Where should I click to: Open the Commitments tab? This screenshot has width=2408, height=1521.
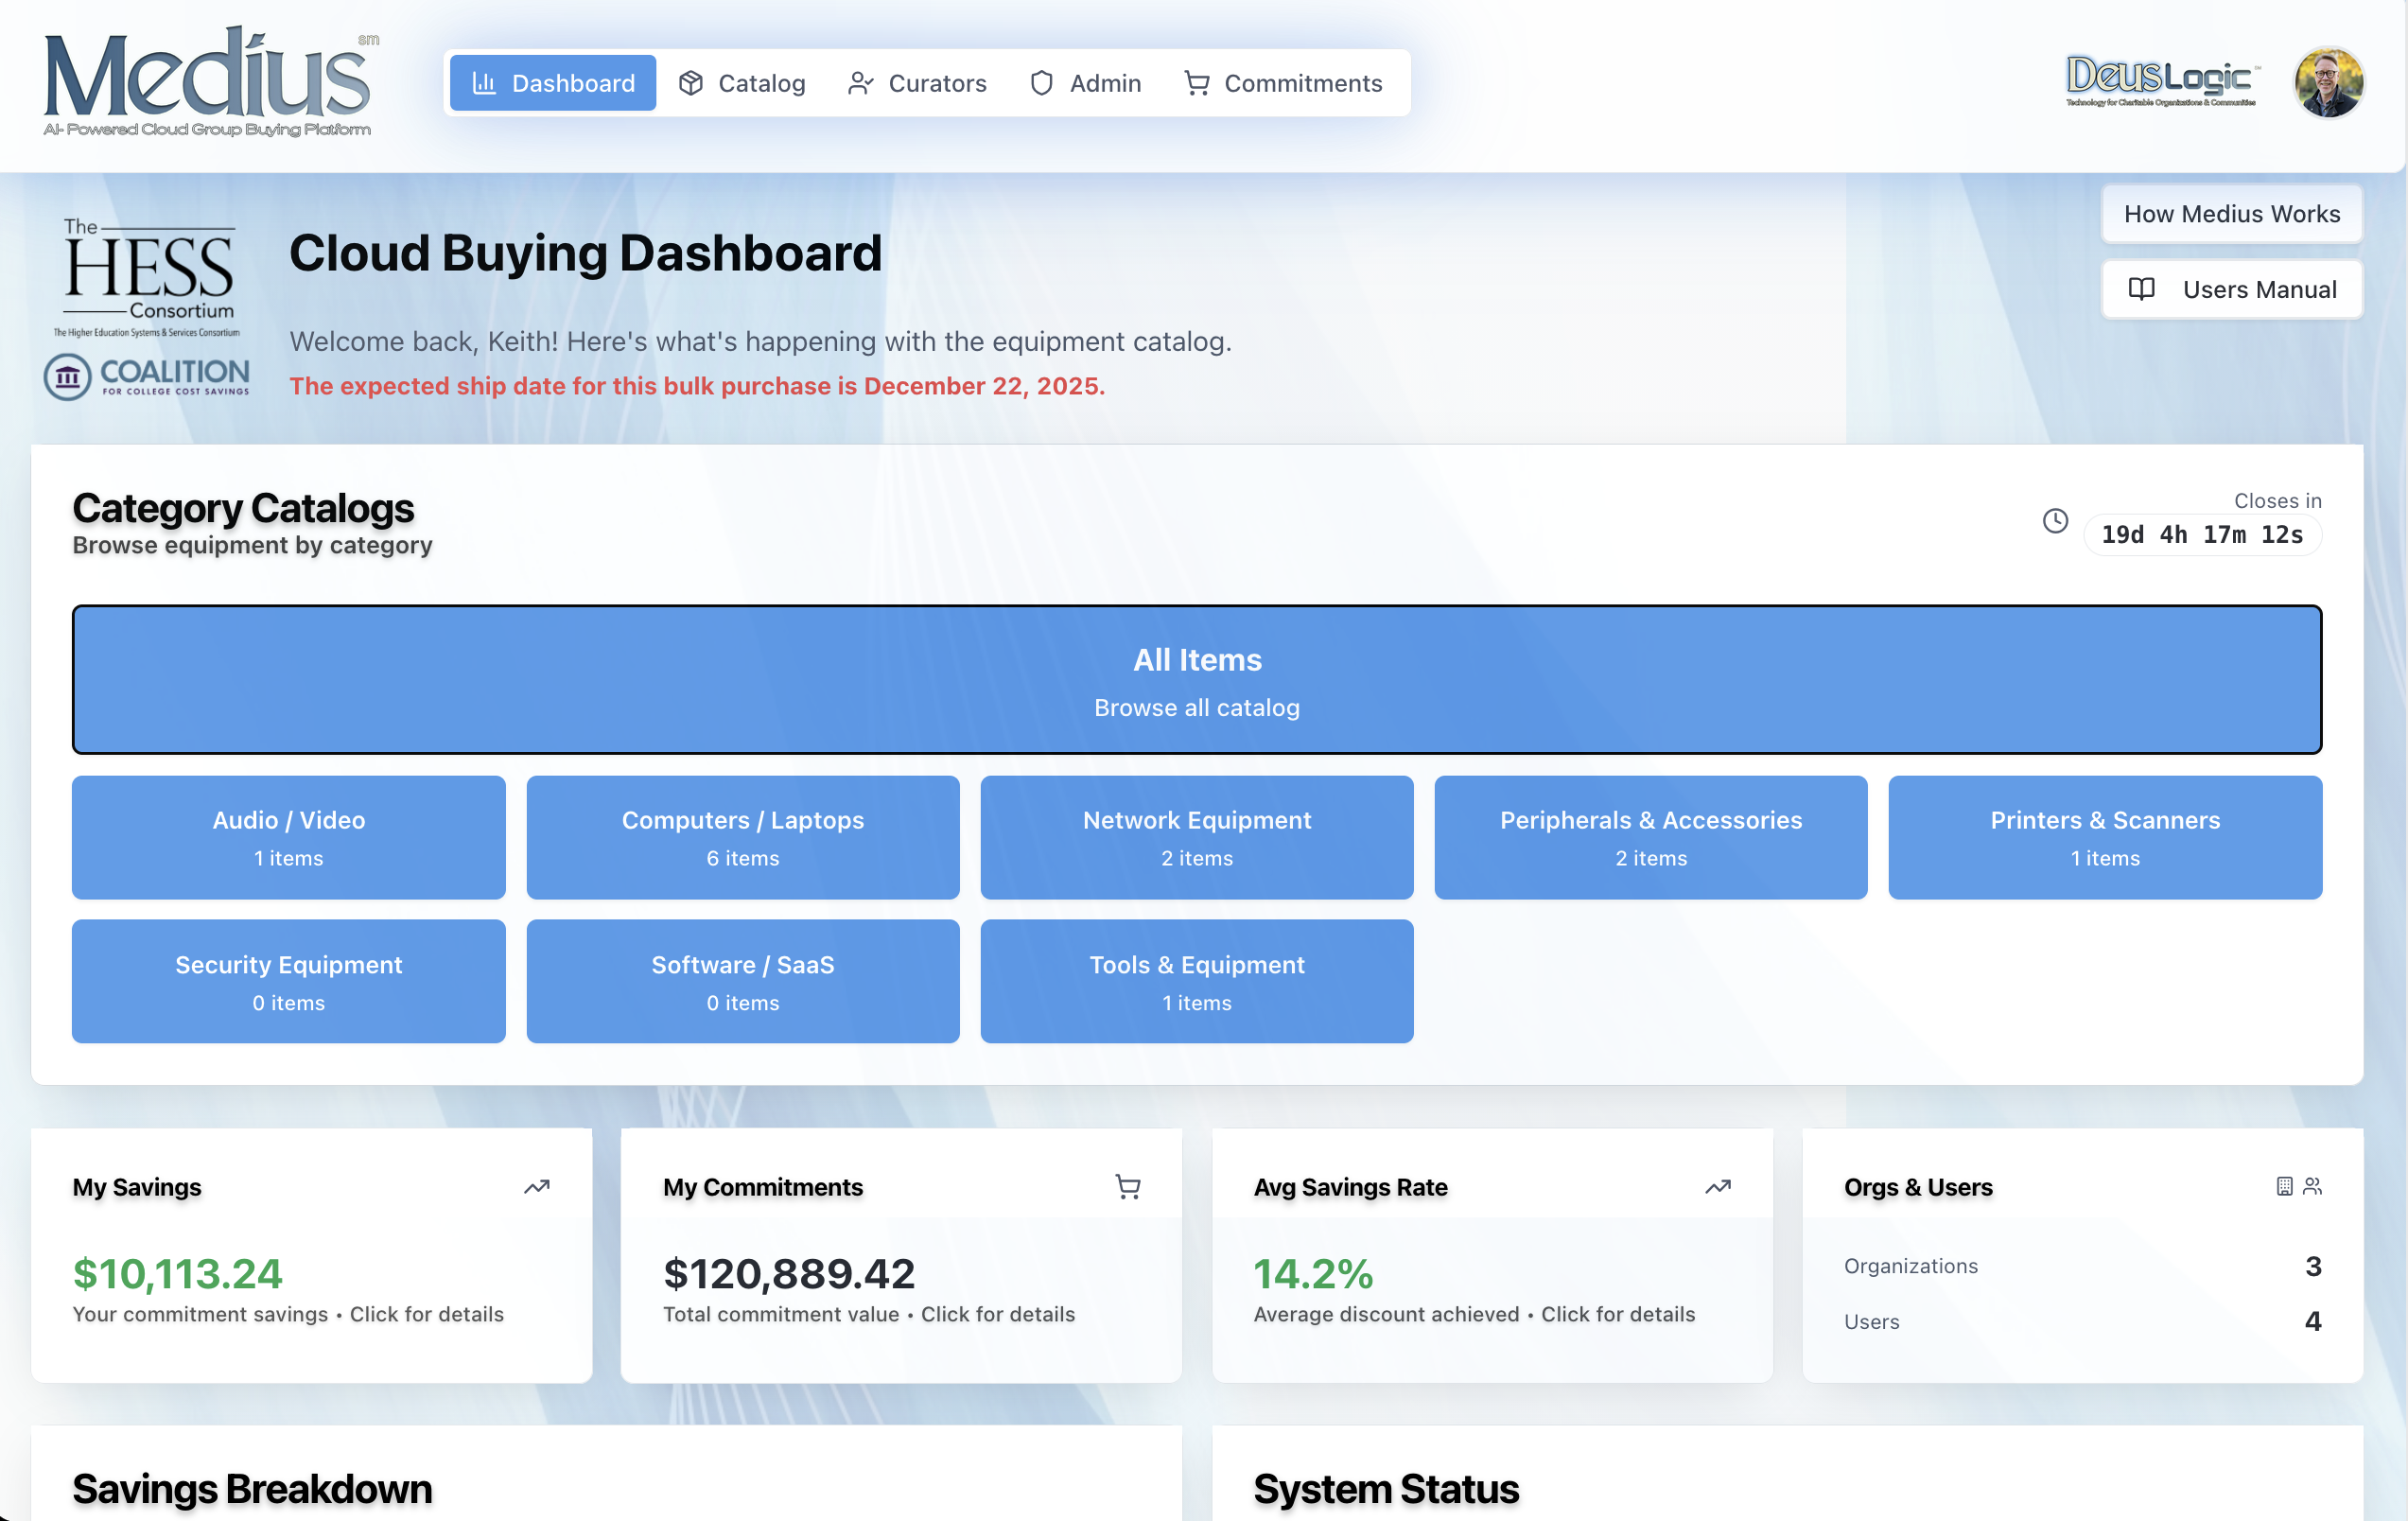1283,83
